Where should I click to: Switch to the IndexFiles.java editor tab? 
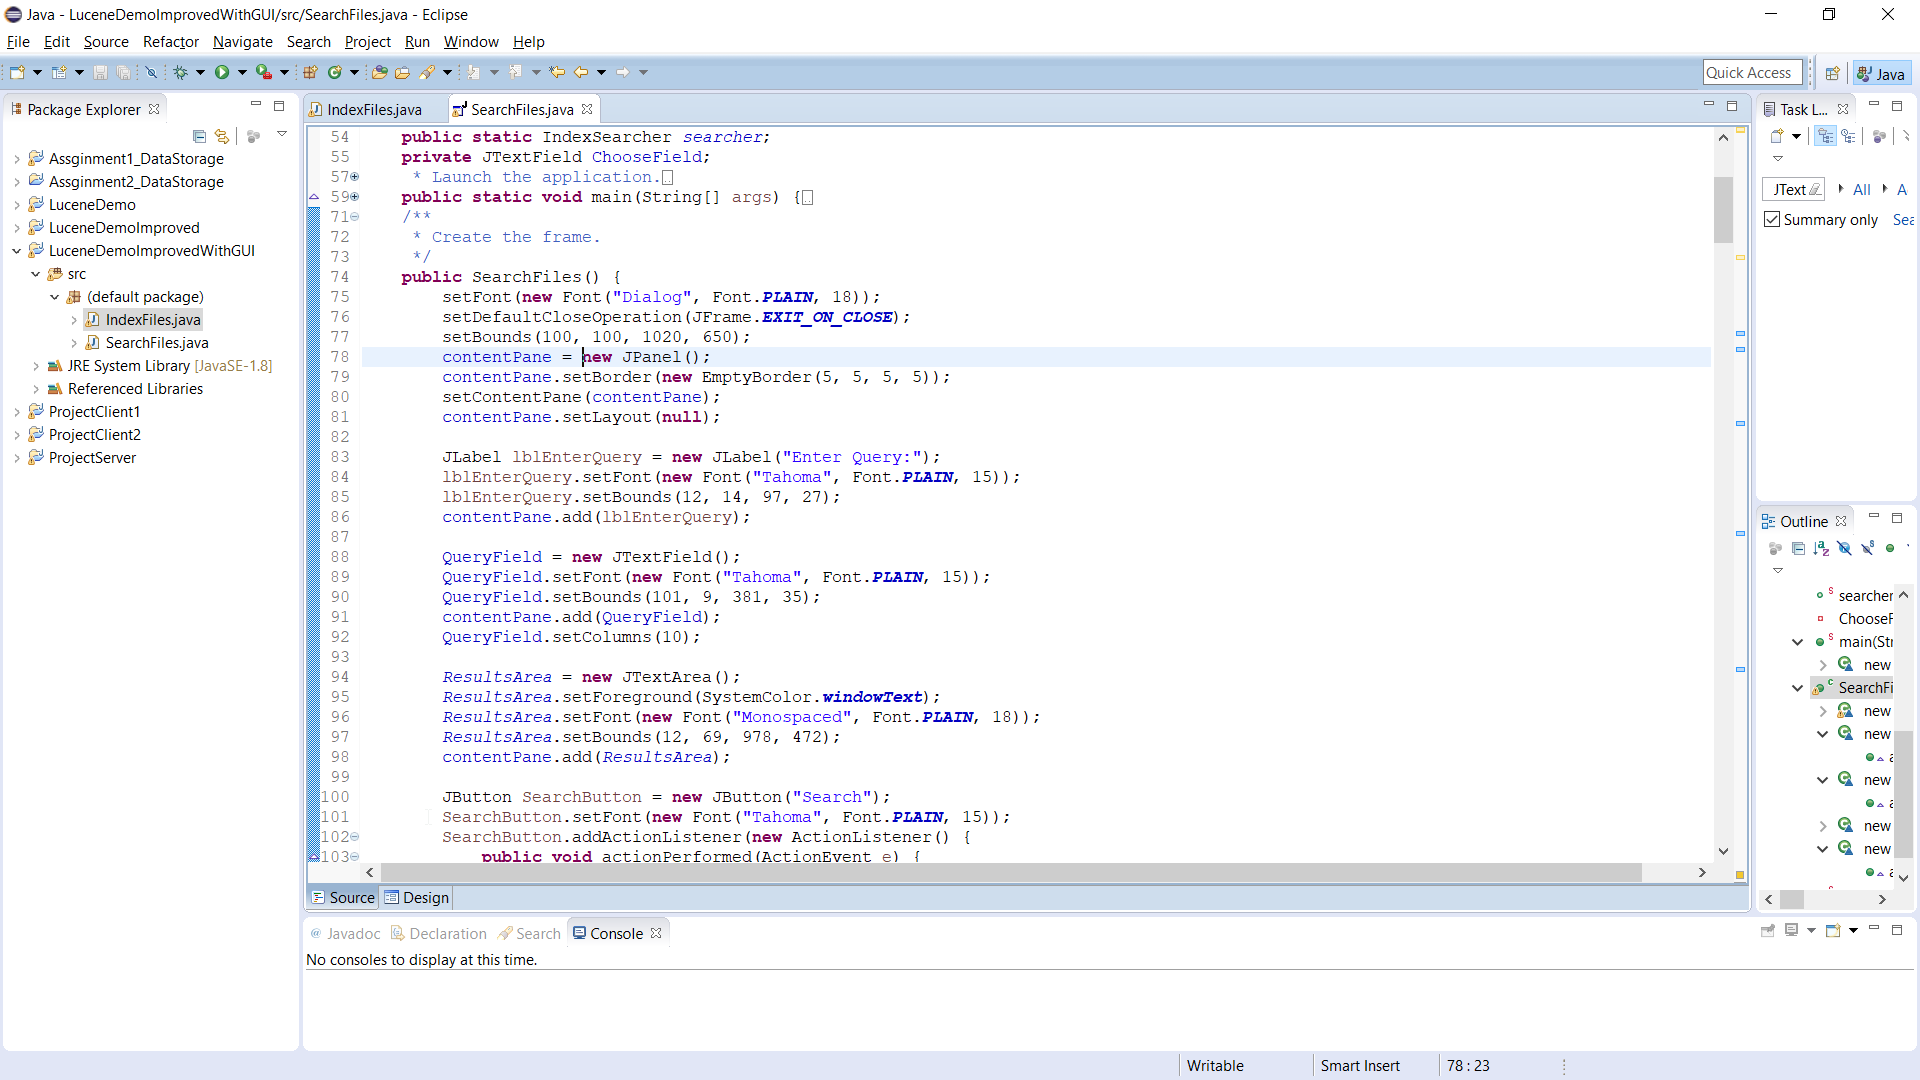click(375, 109)
